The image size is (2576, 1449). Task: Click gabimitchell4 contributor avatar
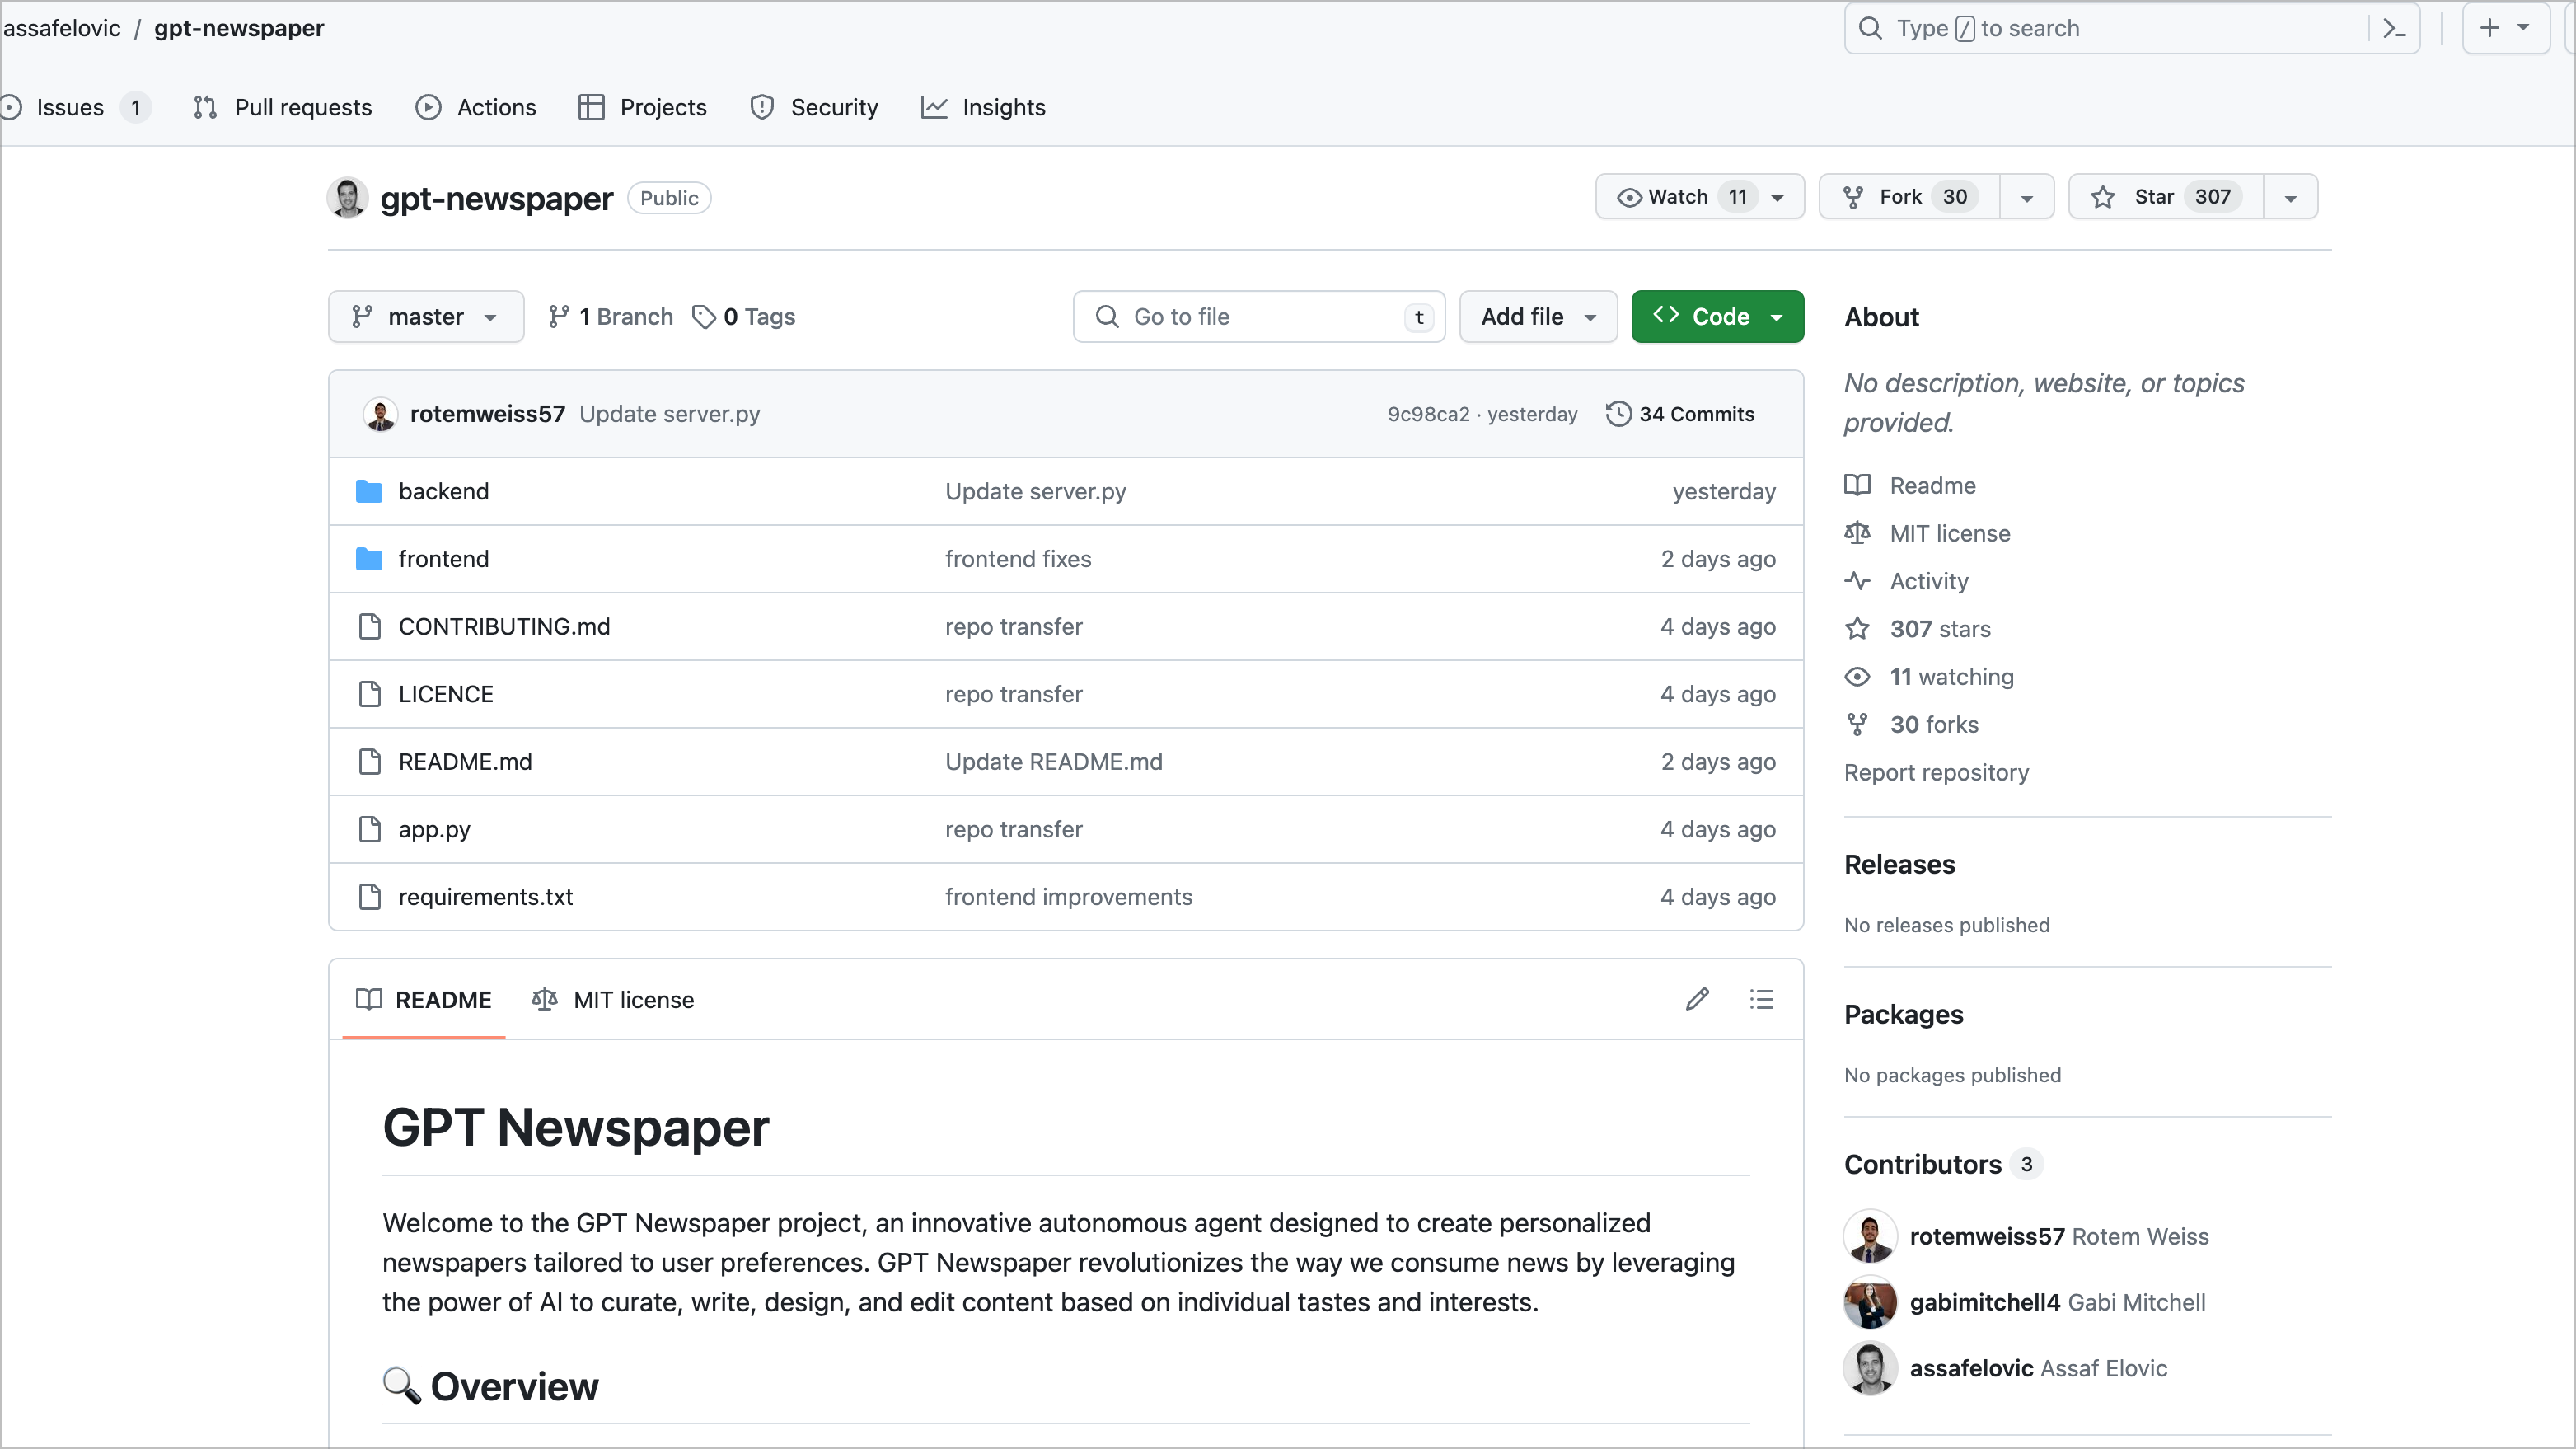point(1870,1302)
